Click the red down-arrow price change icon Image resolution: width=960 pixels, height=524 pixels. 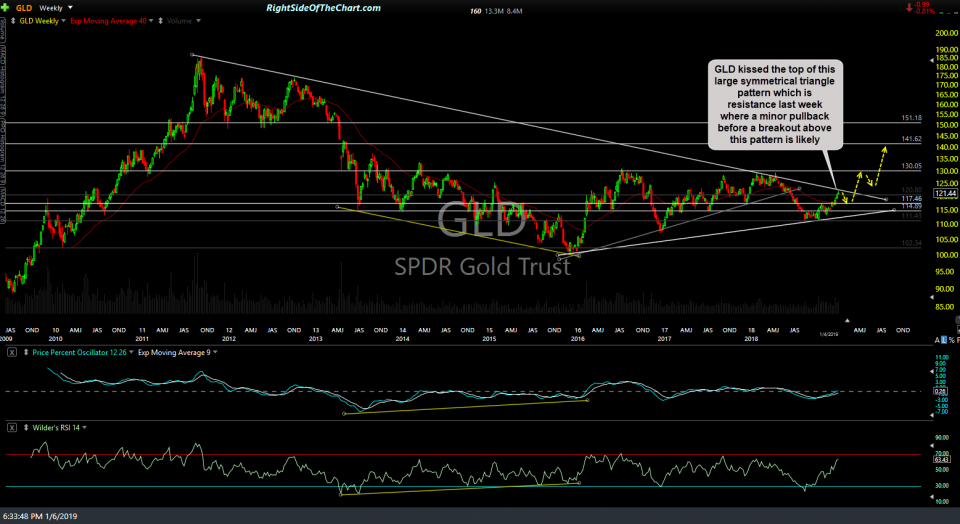pyautogui.click(x=909, y=8)
